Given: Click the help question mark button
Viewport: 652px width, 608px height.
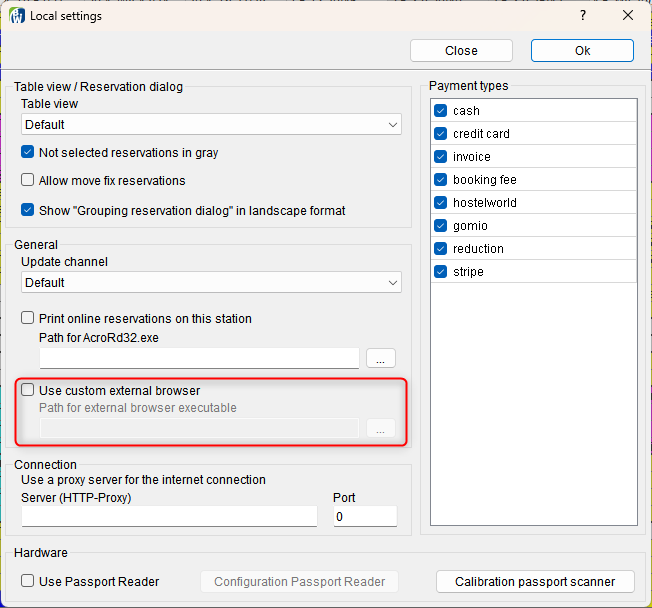Looking at the screenshot, I should pyautogui.click(x=583, y=16).
